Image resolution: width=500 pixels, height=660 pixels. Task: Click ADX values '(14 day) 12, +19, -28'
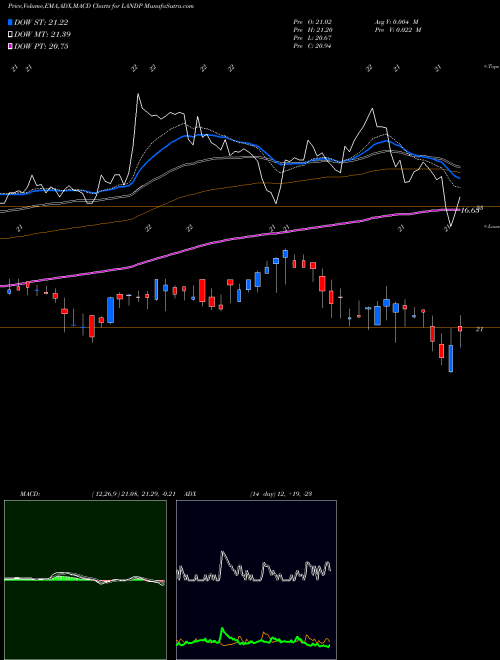coord(281,494)
